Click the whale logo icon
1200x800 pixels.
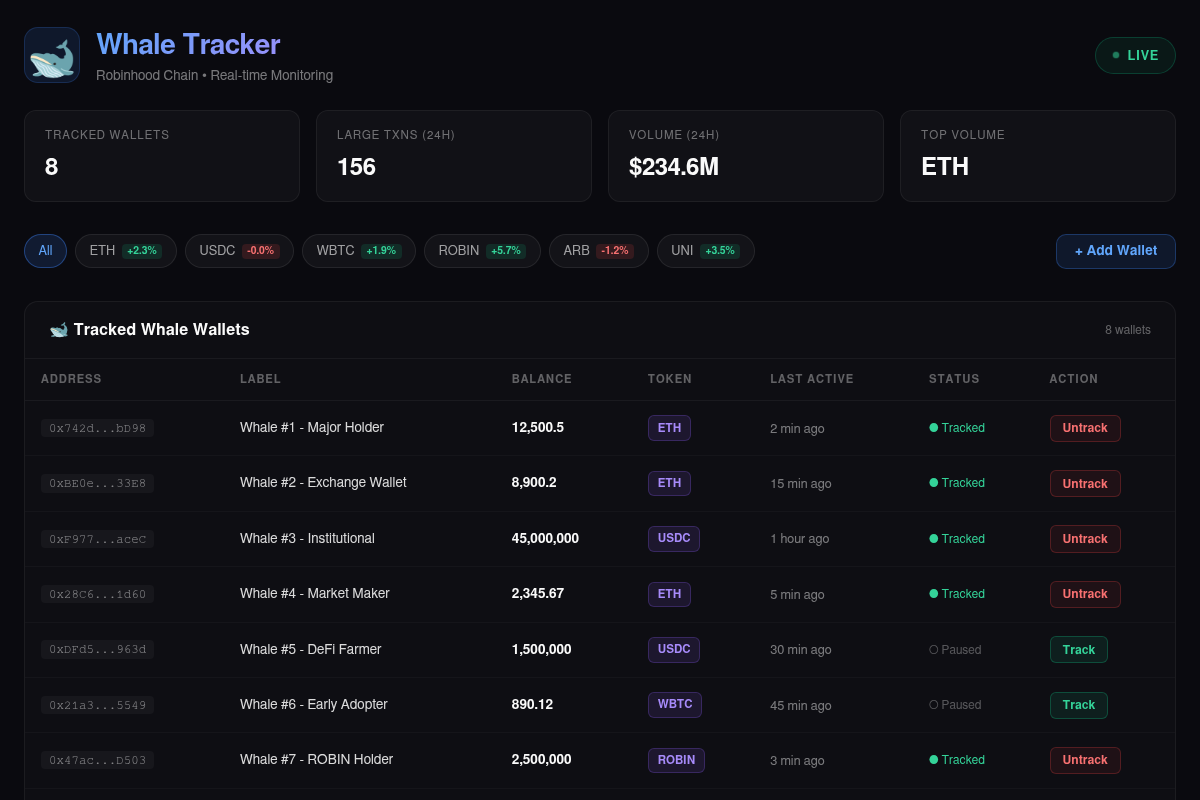click(52, 55)
